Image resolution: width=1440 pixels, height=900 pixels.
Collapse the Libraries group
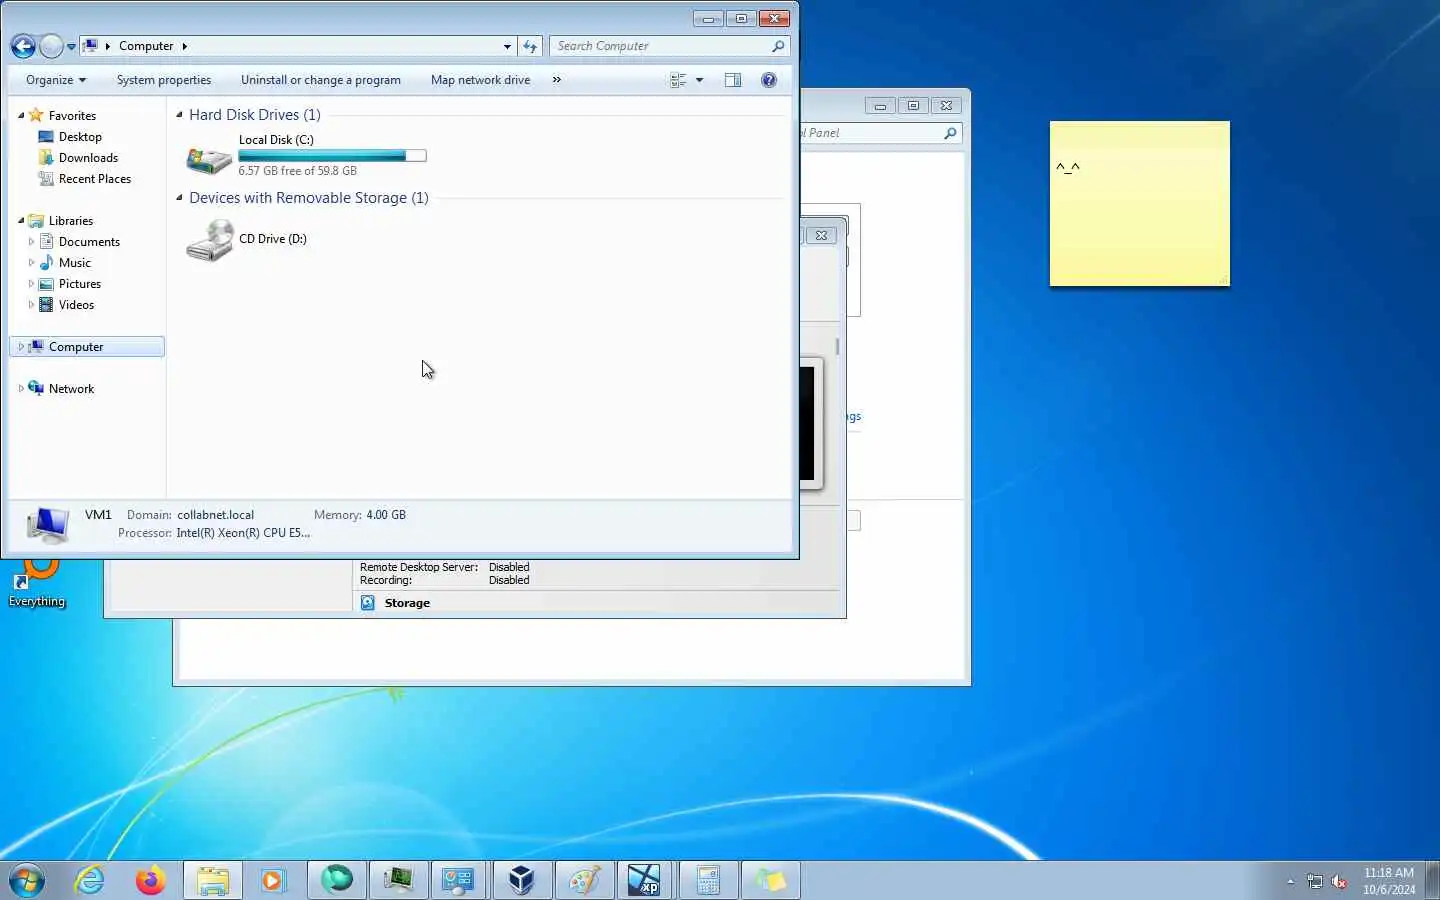21,221
